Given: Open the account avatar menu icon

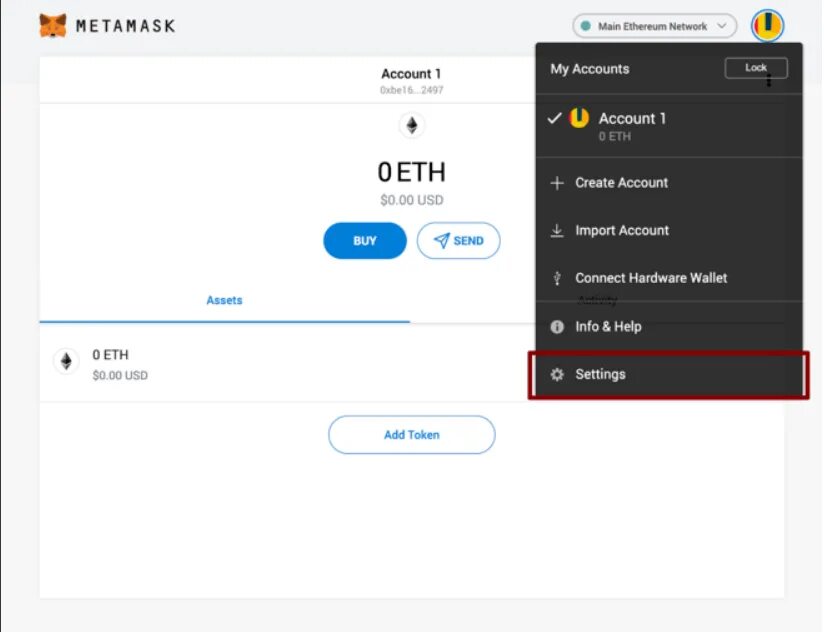Looking at the screenshot, I should [x=767, y=25].
